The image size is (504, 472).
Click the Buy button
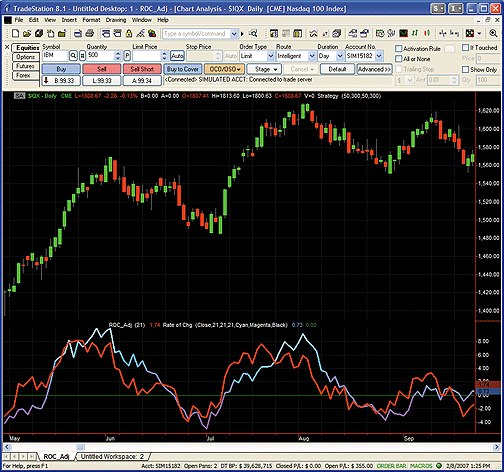pos(61,69)
